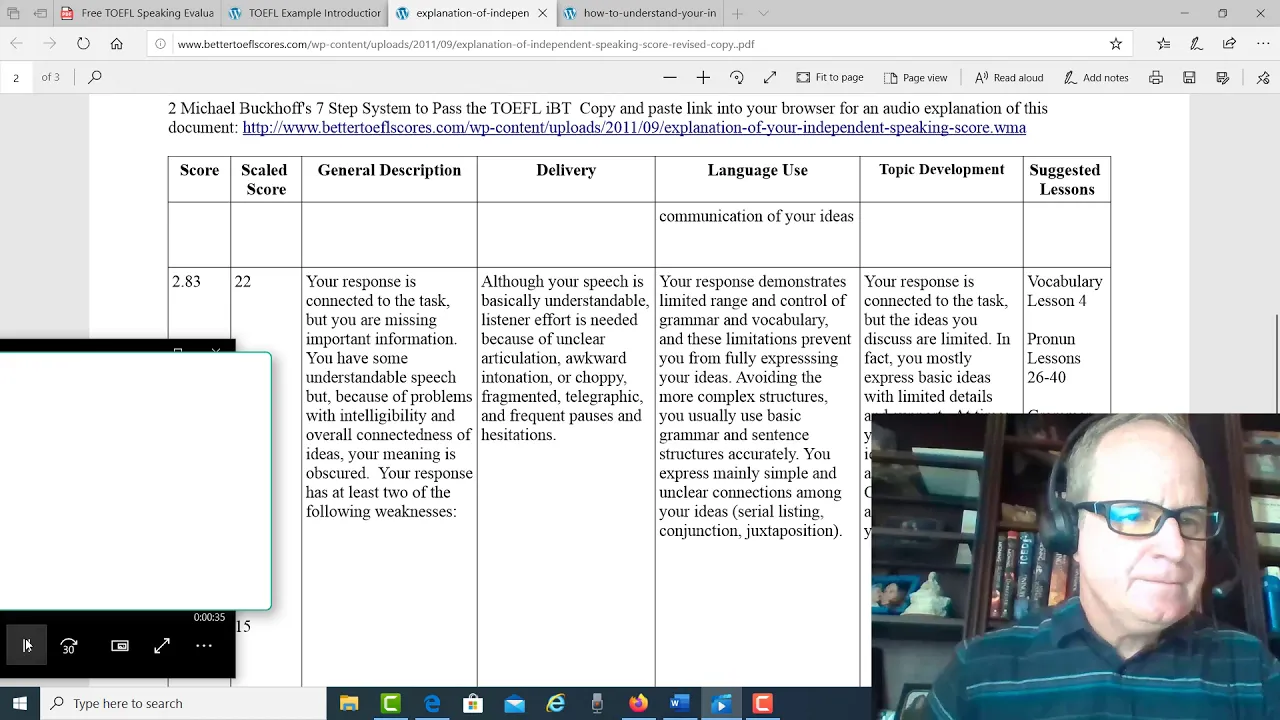Open Microsoft Word from taskbar

click(x=680, y=704)
